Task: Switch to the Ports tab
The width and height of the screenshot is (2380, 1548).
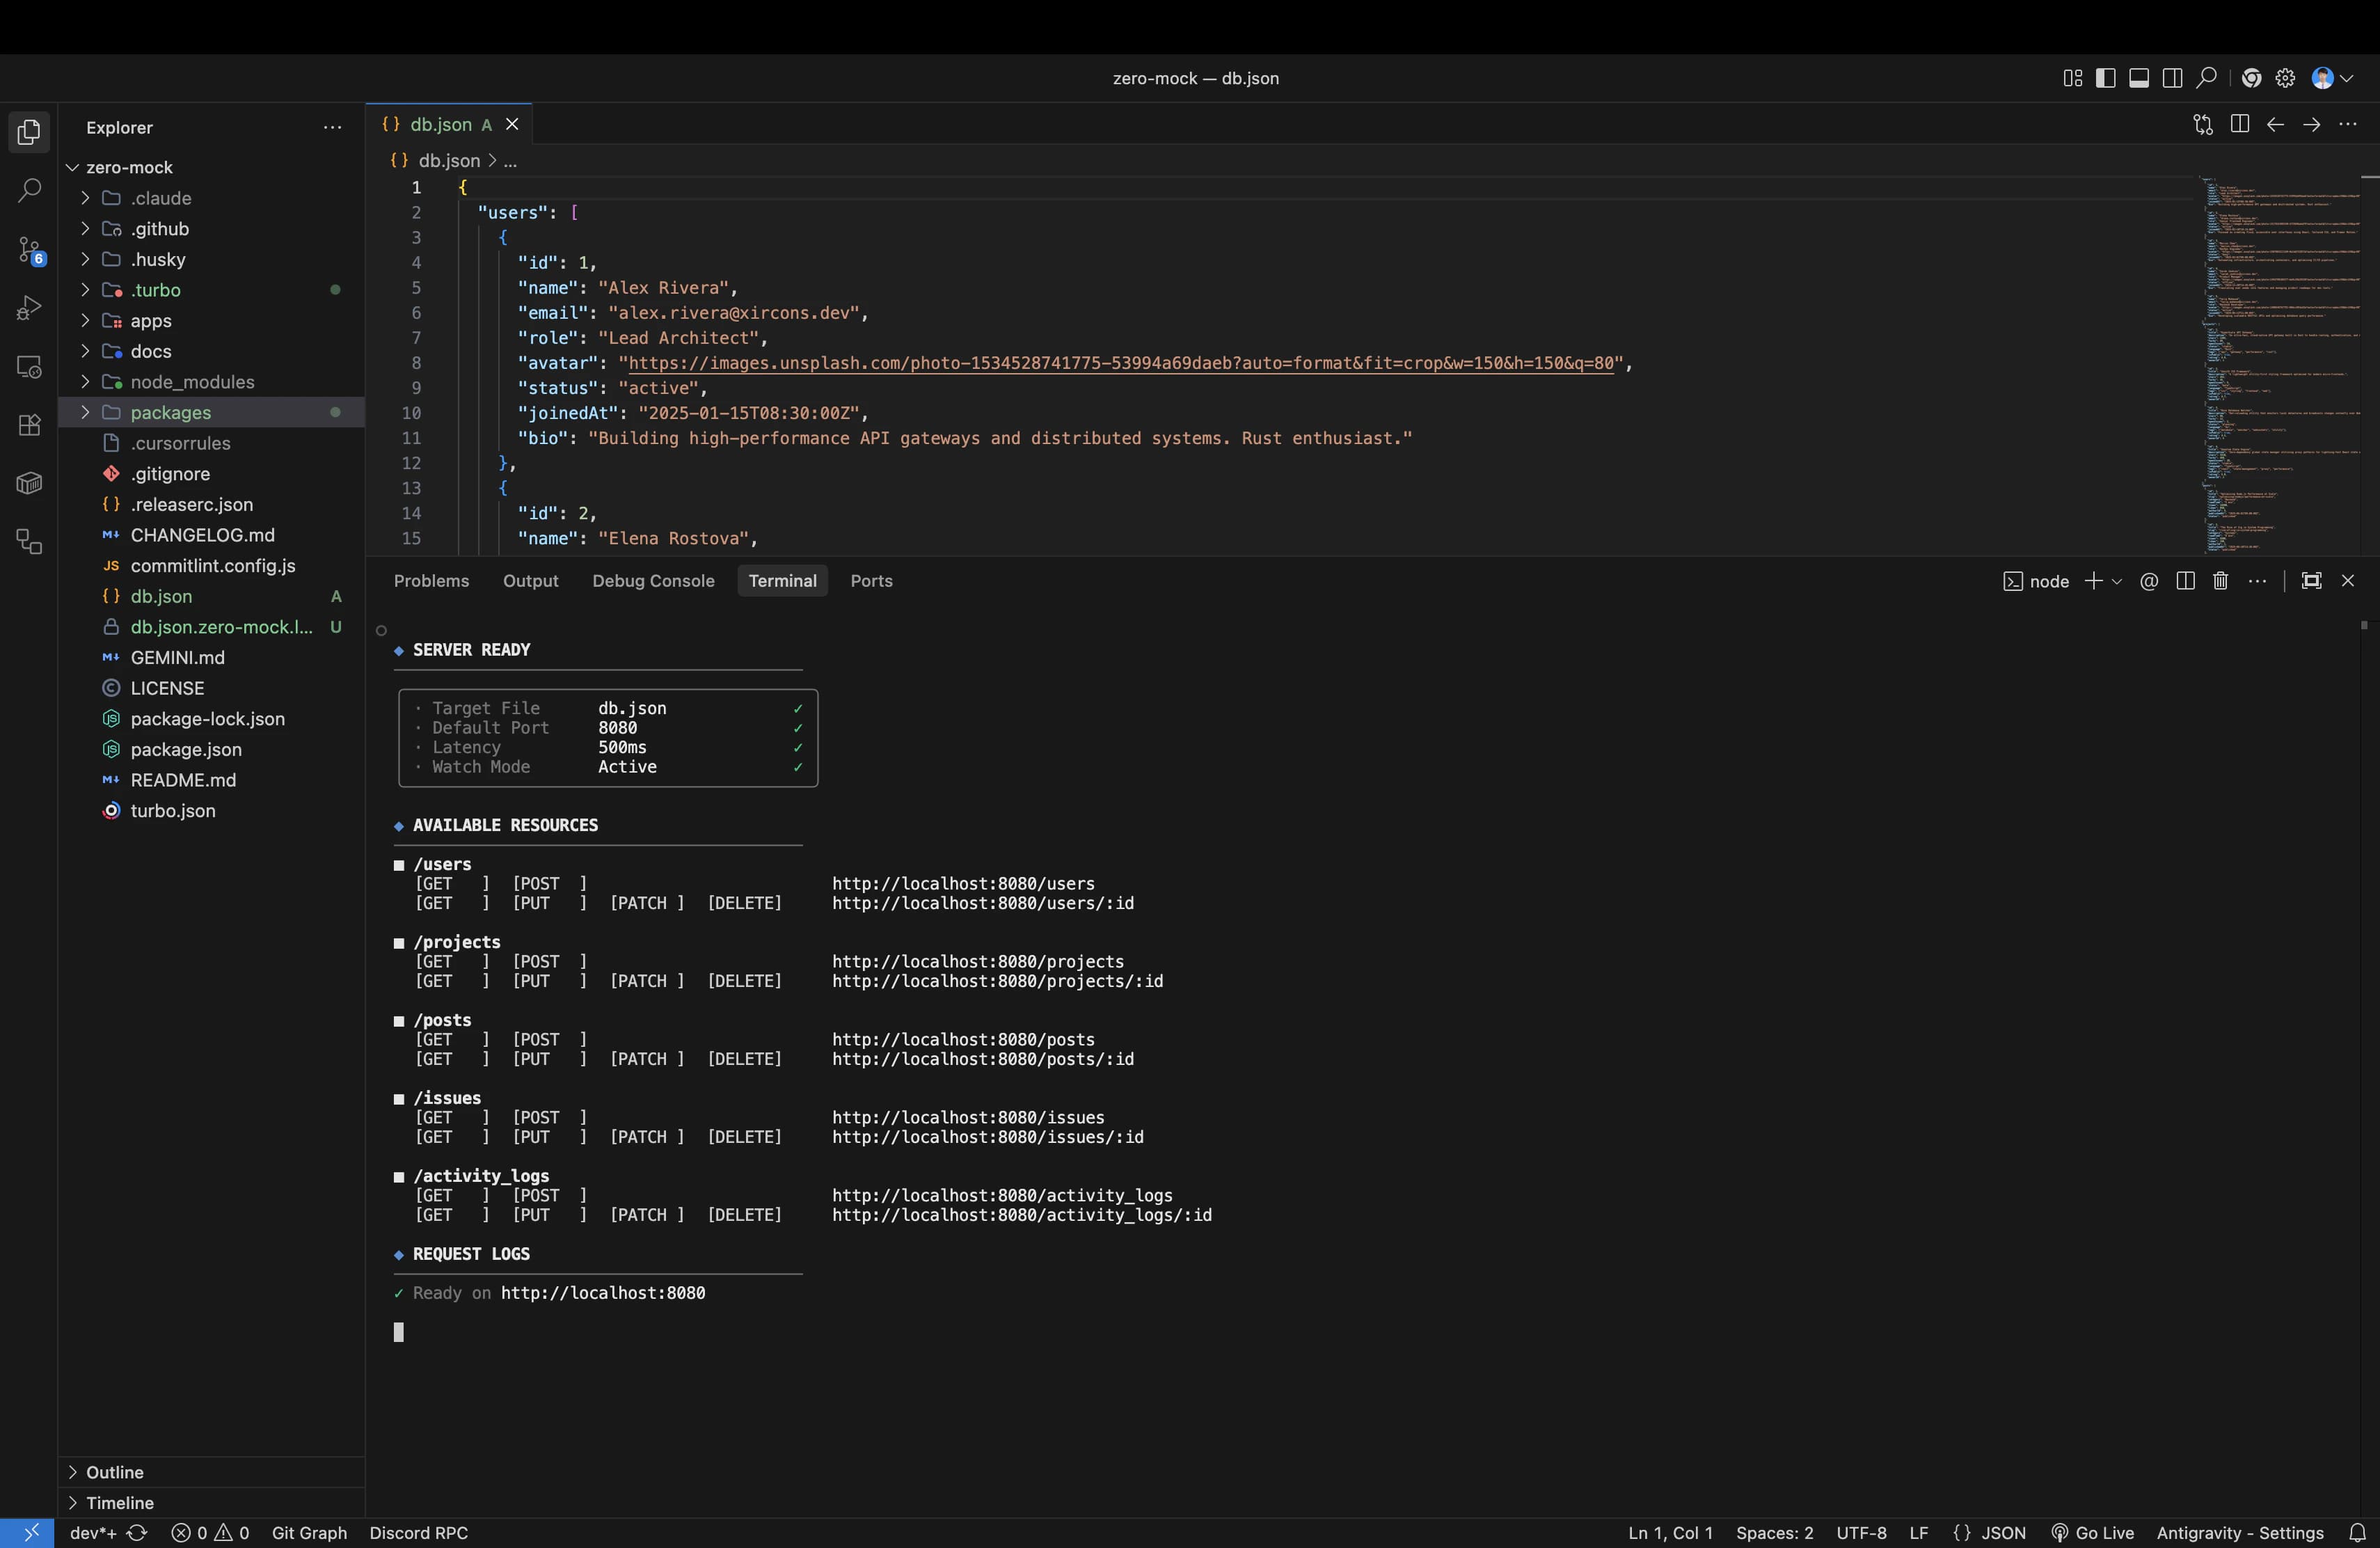Action: tap(871, 581)
